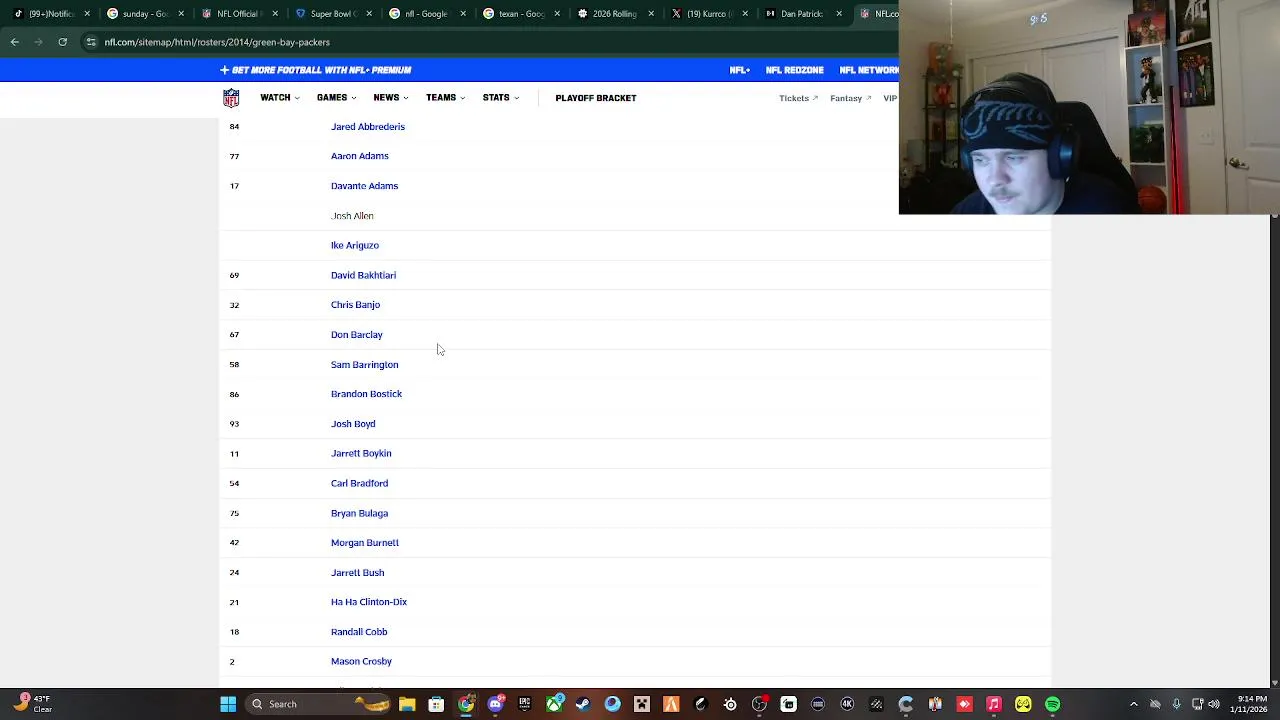Expand the TEAMS dropdown menu
Image resolution: width=1280 pixels, height=720 pixels.
point(446,98)
